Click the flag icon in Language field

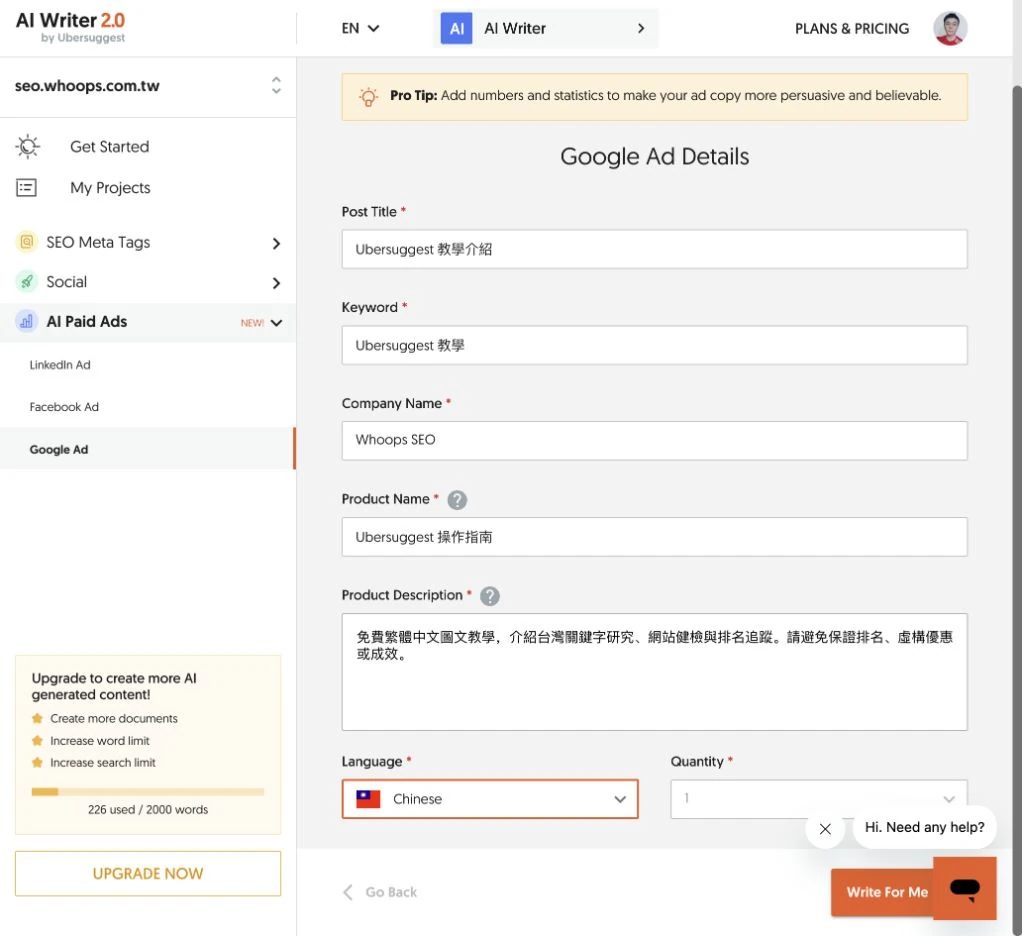tap(368, 798)
